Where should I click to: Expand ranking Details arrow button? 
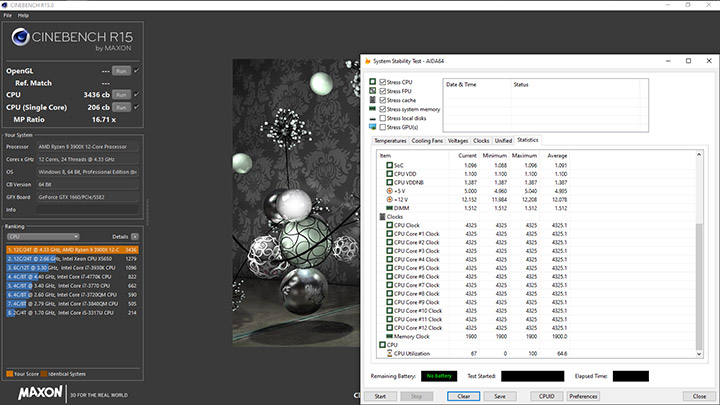[x=137, y=236]
